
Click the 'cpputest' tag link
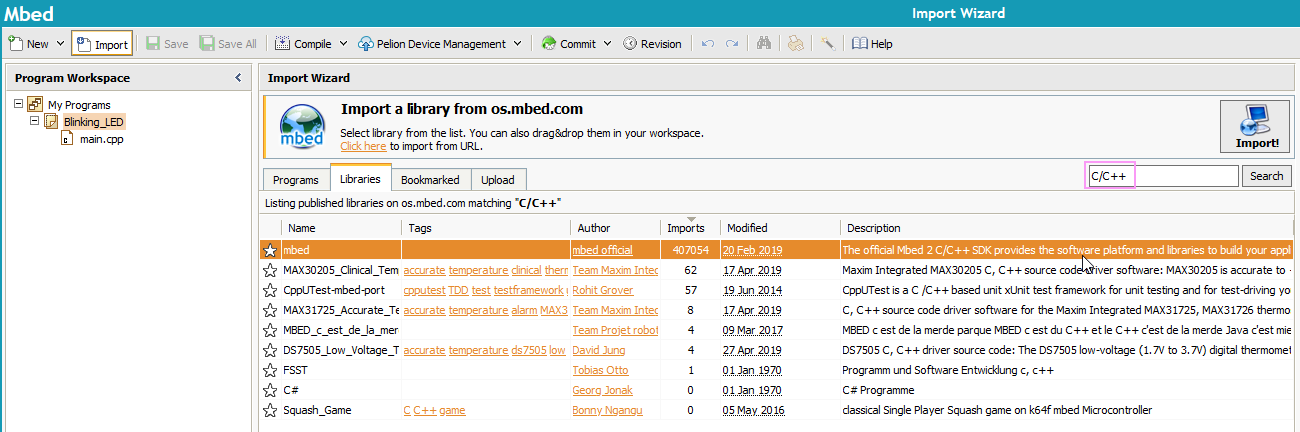pos(425,290)
